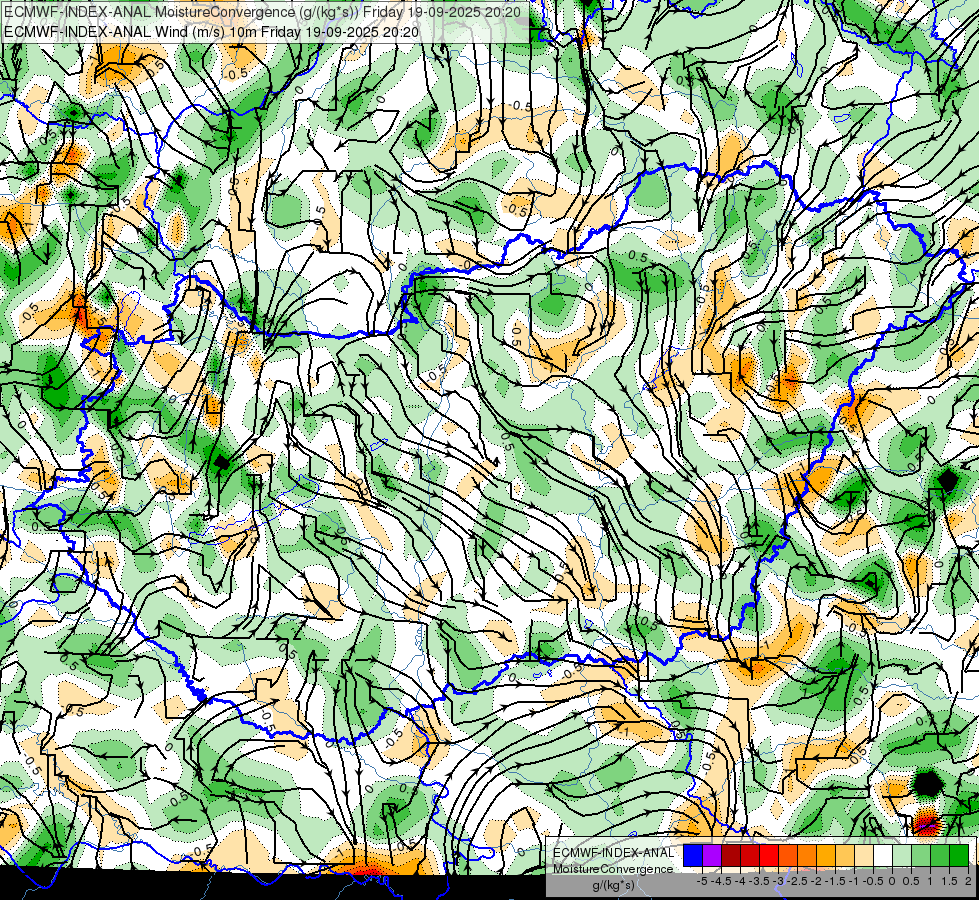The image size is (979, 900).
Task: Pick legend swatch between 1 and 1.5
Action: (x=940, y=856)
